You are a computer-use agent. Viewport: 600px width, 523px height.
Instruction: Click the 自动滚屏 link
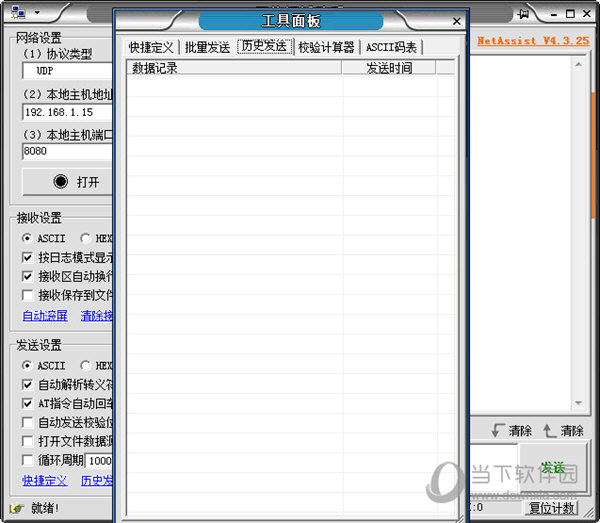tap(45, 316)
